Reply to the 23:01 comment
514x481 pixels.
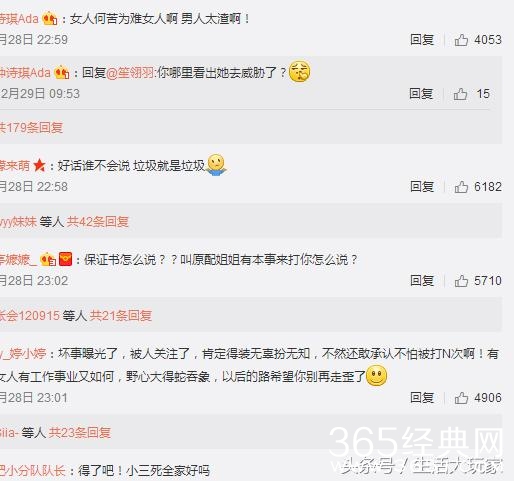coord(422,398)
